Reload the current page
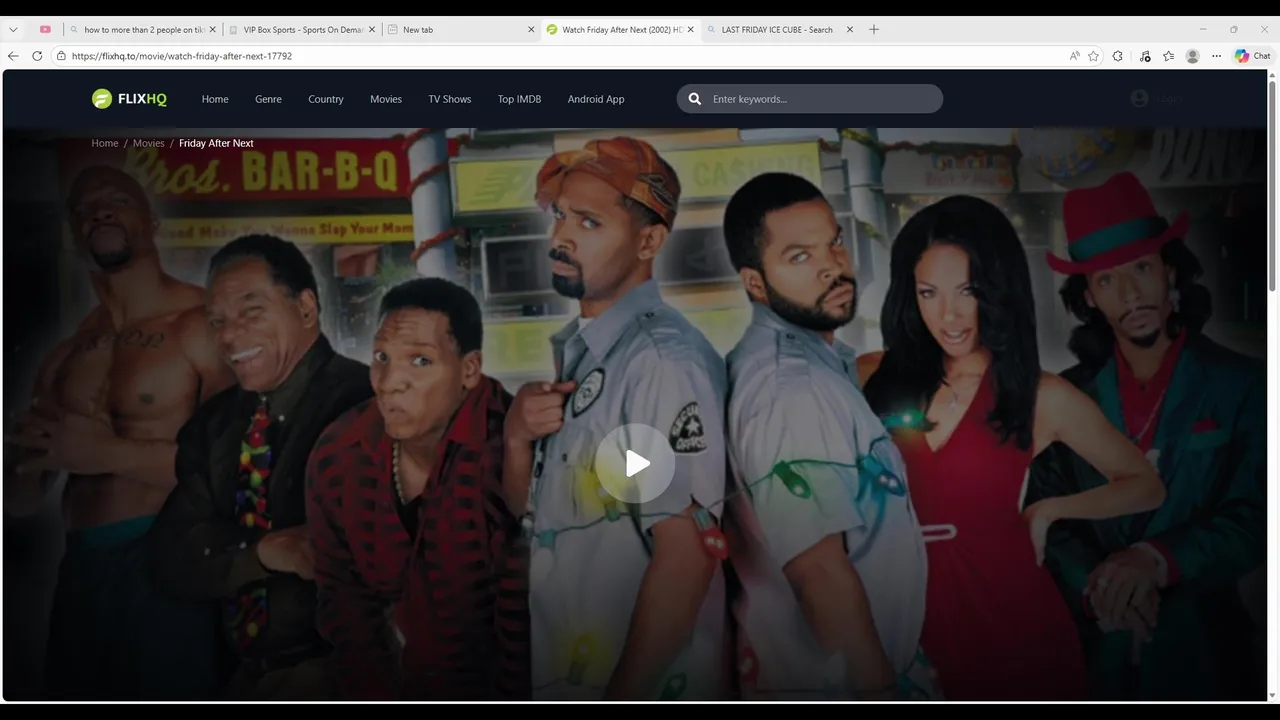Viewport: 1280px width, 720px height. 37,56
